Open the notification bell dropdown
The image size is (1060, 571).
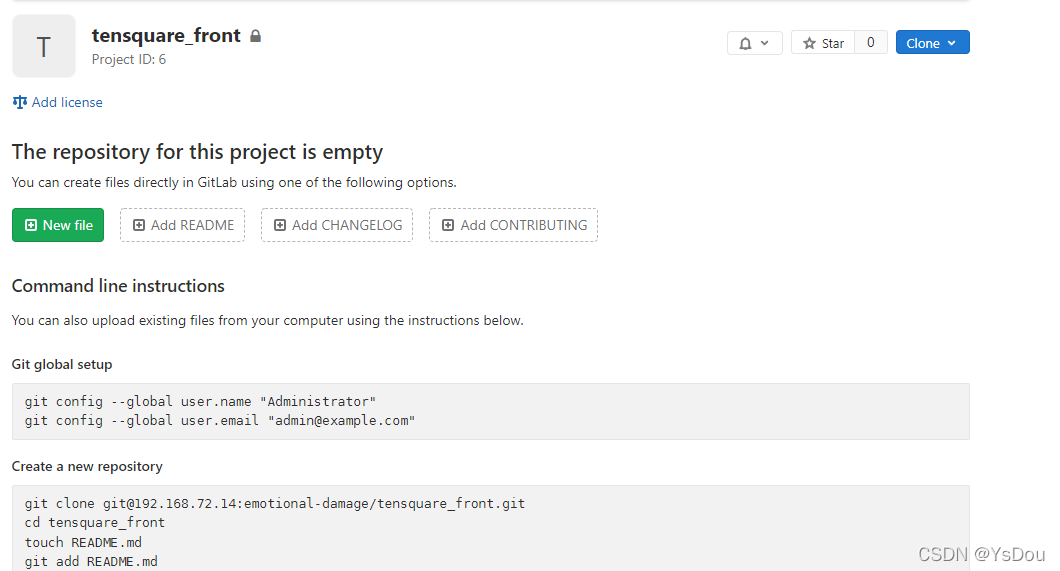click(x=754, y=43)
